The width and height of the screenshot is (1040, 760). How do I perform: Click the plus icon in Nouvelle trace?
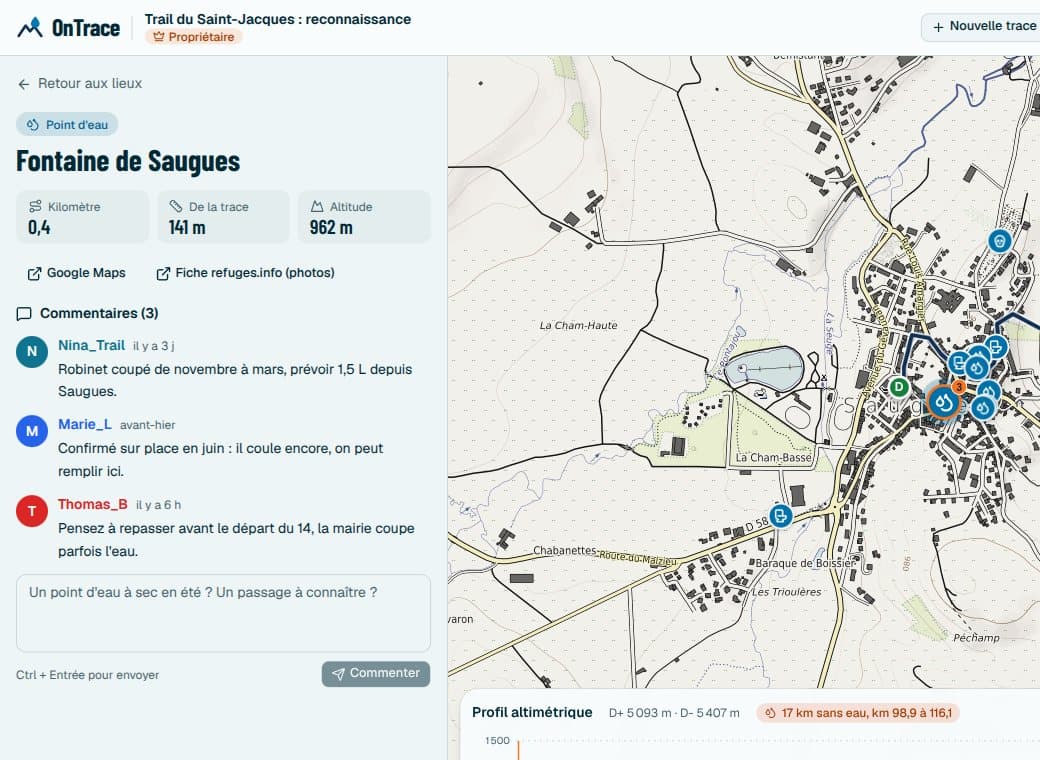tap(939, 27)
